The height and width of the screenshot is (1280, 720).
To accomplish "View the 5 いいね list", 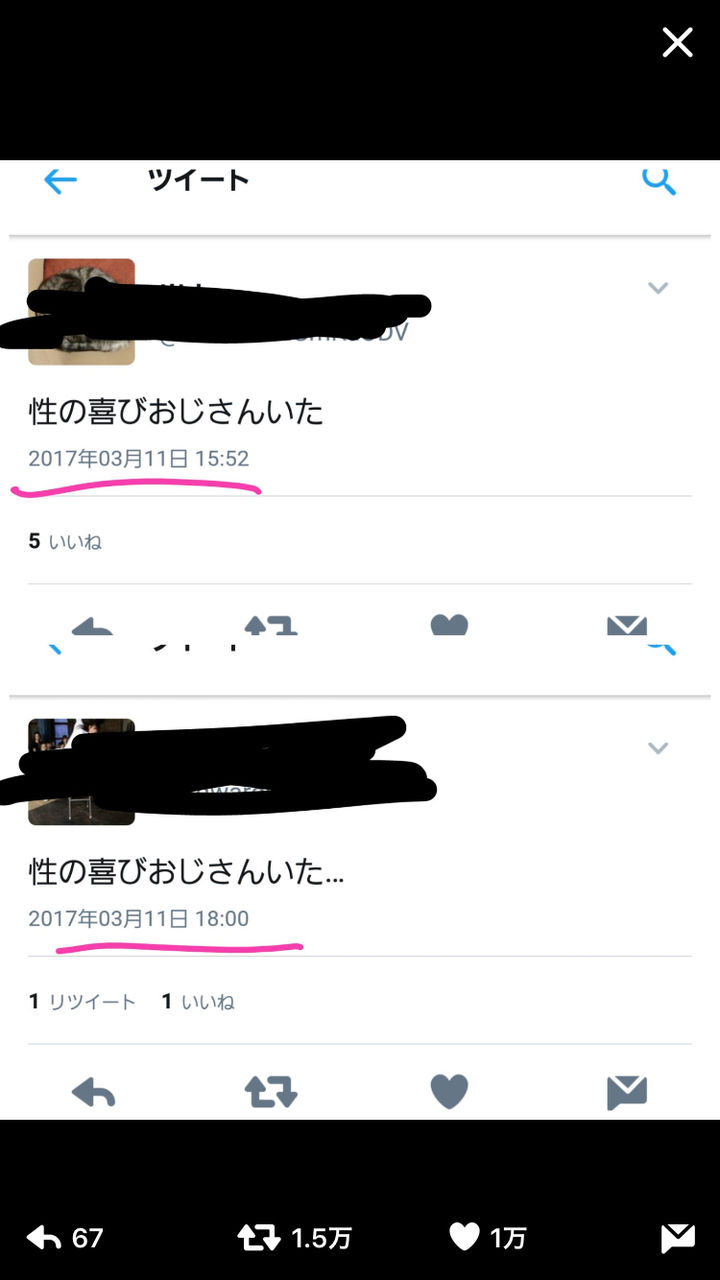I will click(x=65, y=542).
